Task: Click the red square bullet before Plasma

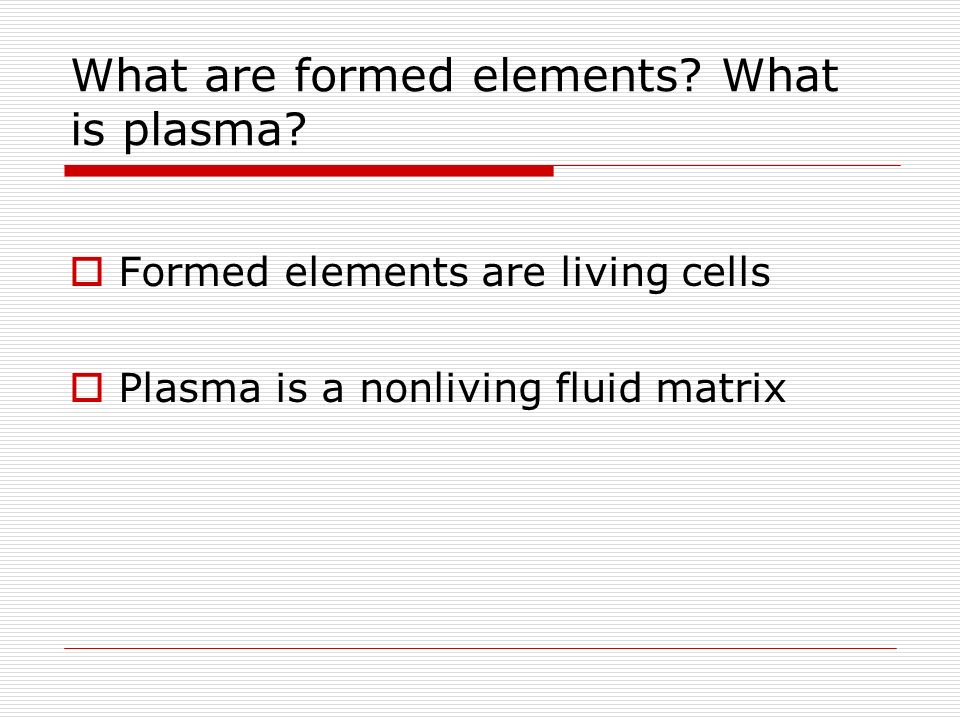Action: tap(87, 388)
